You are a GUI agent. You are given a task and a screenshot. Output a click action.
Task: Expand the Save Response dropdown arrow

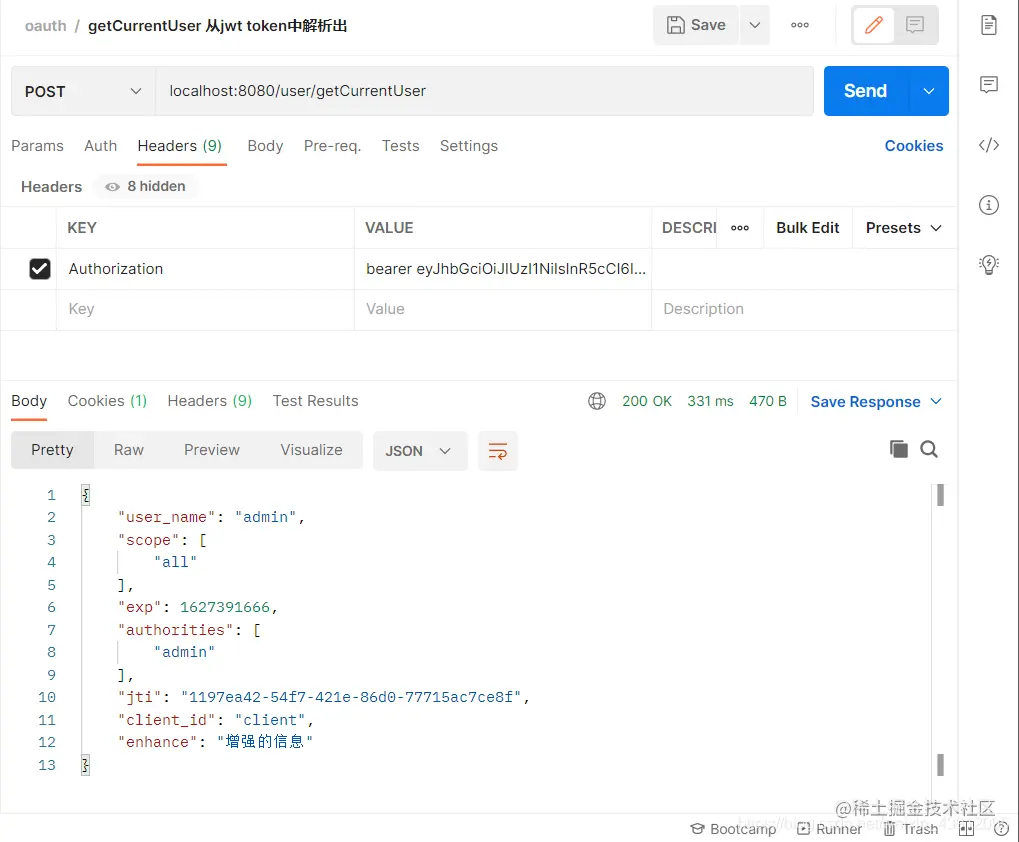point(936,402)
